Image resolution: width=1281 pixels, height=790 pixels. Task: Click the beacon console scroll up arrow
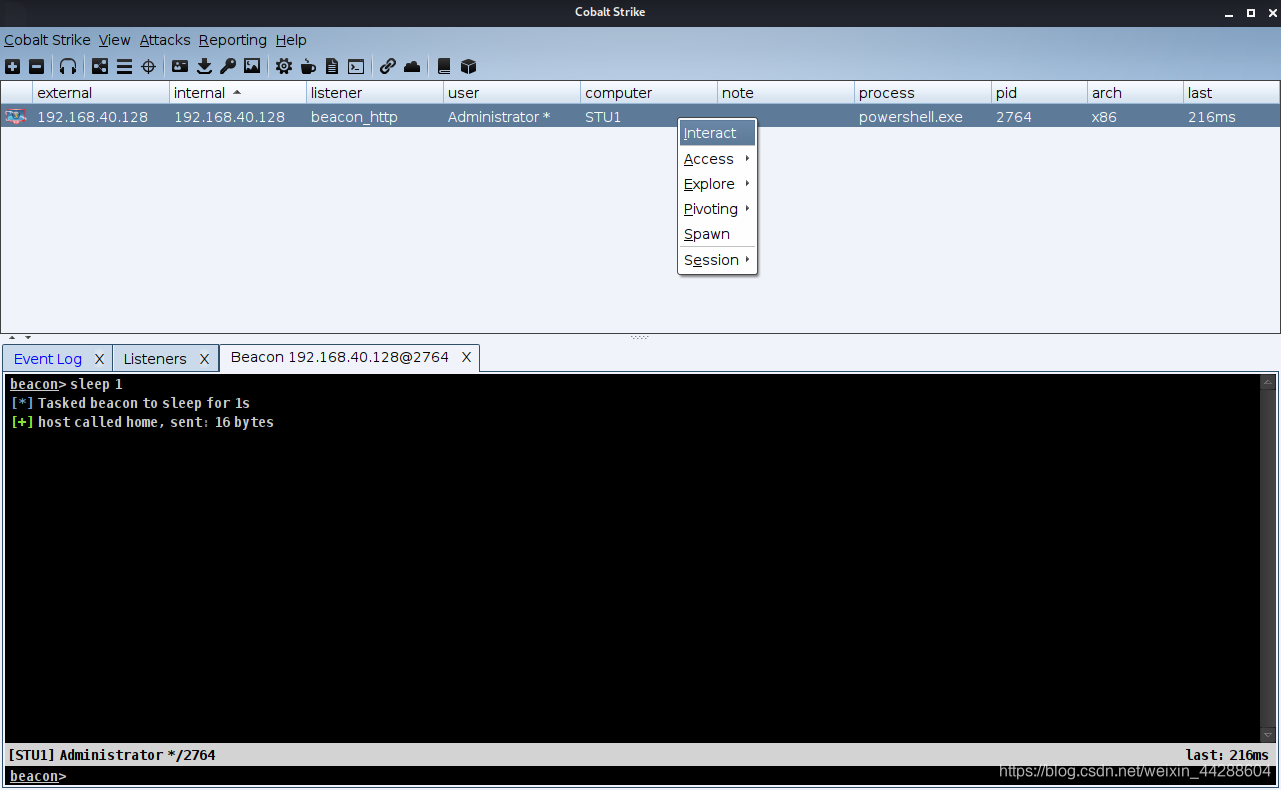coord(1268,382)
